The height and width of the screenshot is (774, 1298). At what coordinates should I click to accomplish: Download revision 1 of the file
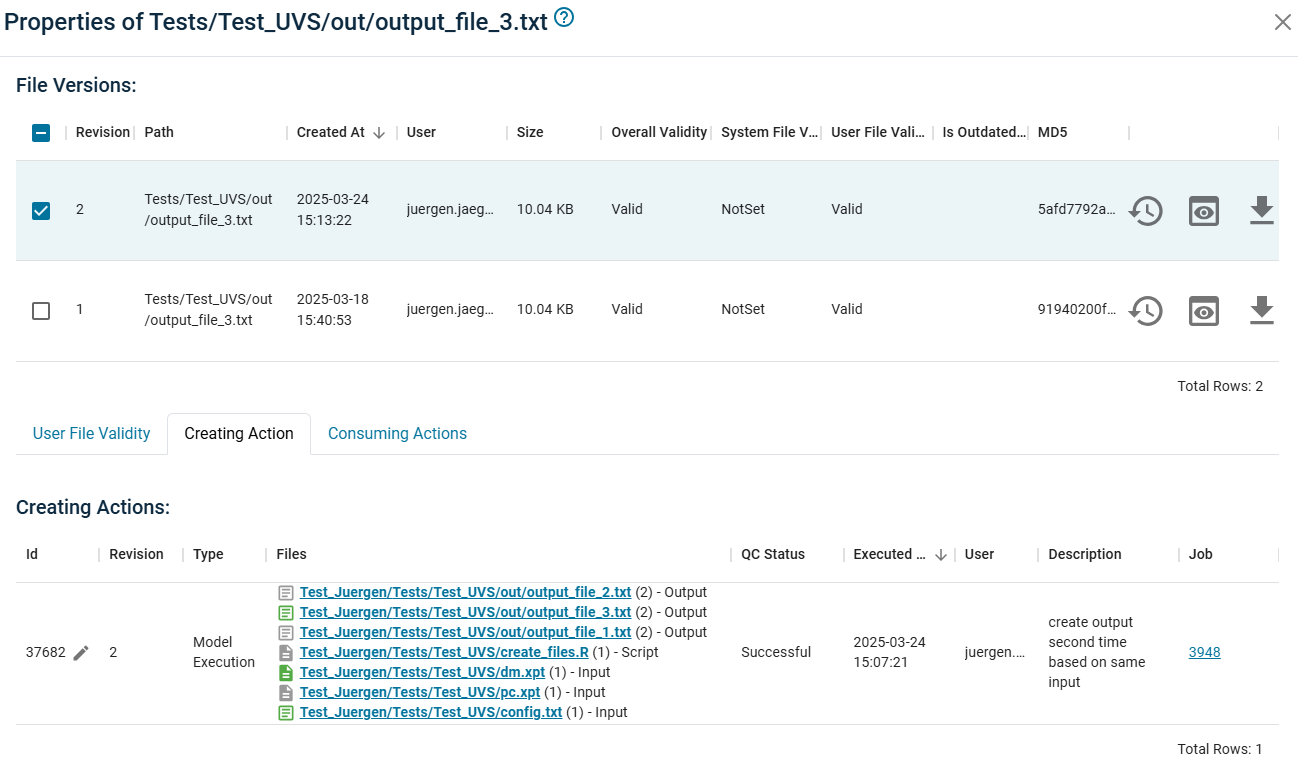[x=1262, y=311]
